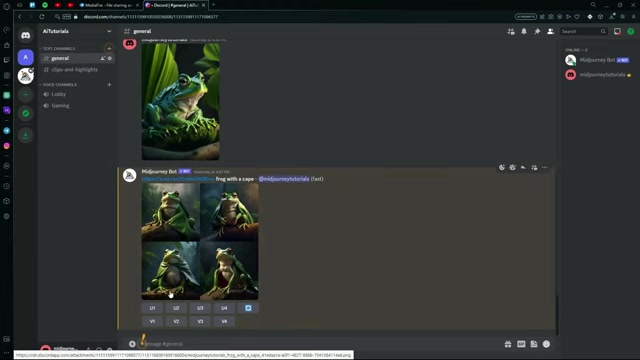Click the U1 upscale button
The image size is (640, 360).
click(152, 308)
